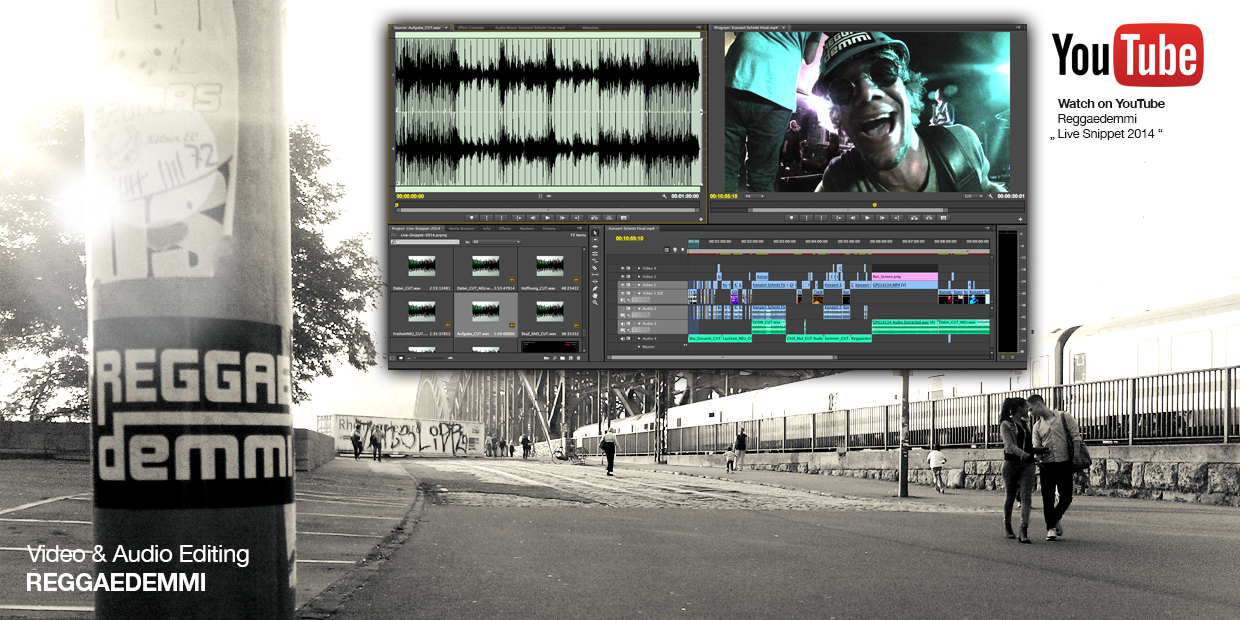Collapse the Audio 2 track

click(x=639, y=310)
